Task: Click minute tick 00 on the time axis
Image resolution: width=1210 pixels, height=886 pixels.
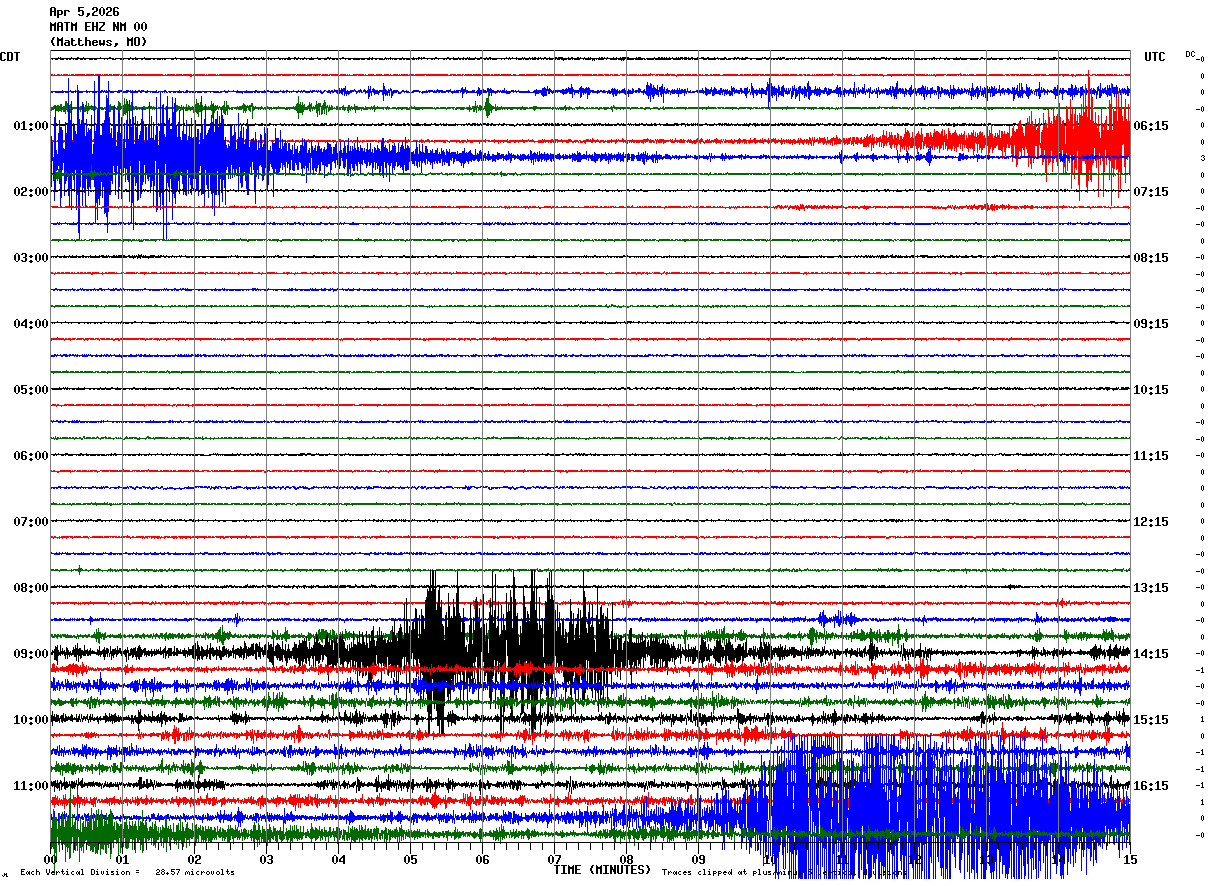Action: 51,860
